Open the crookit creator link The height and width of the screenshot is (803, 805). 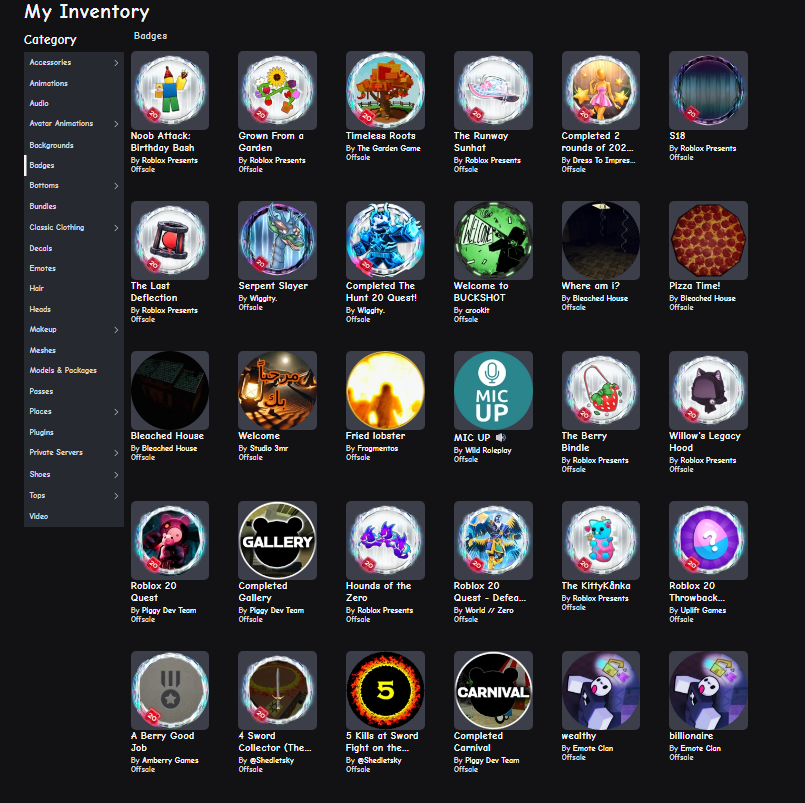pos(477,311)
